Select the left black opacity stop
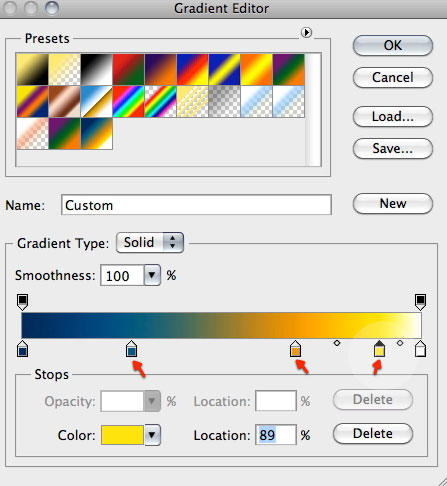 click(x=22, y=302)
